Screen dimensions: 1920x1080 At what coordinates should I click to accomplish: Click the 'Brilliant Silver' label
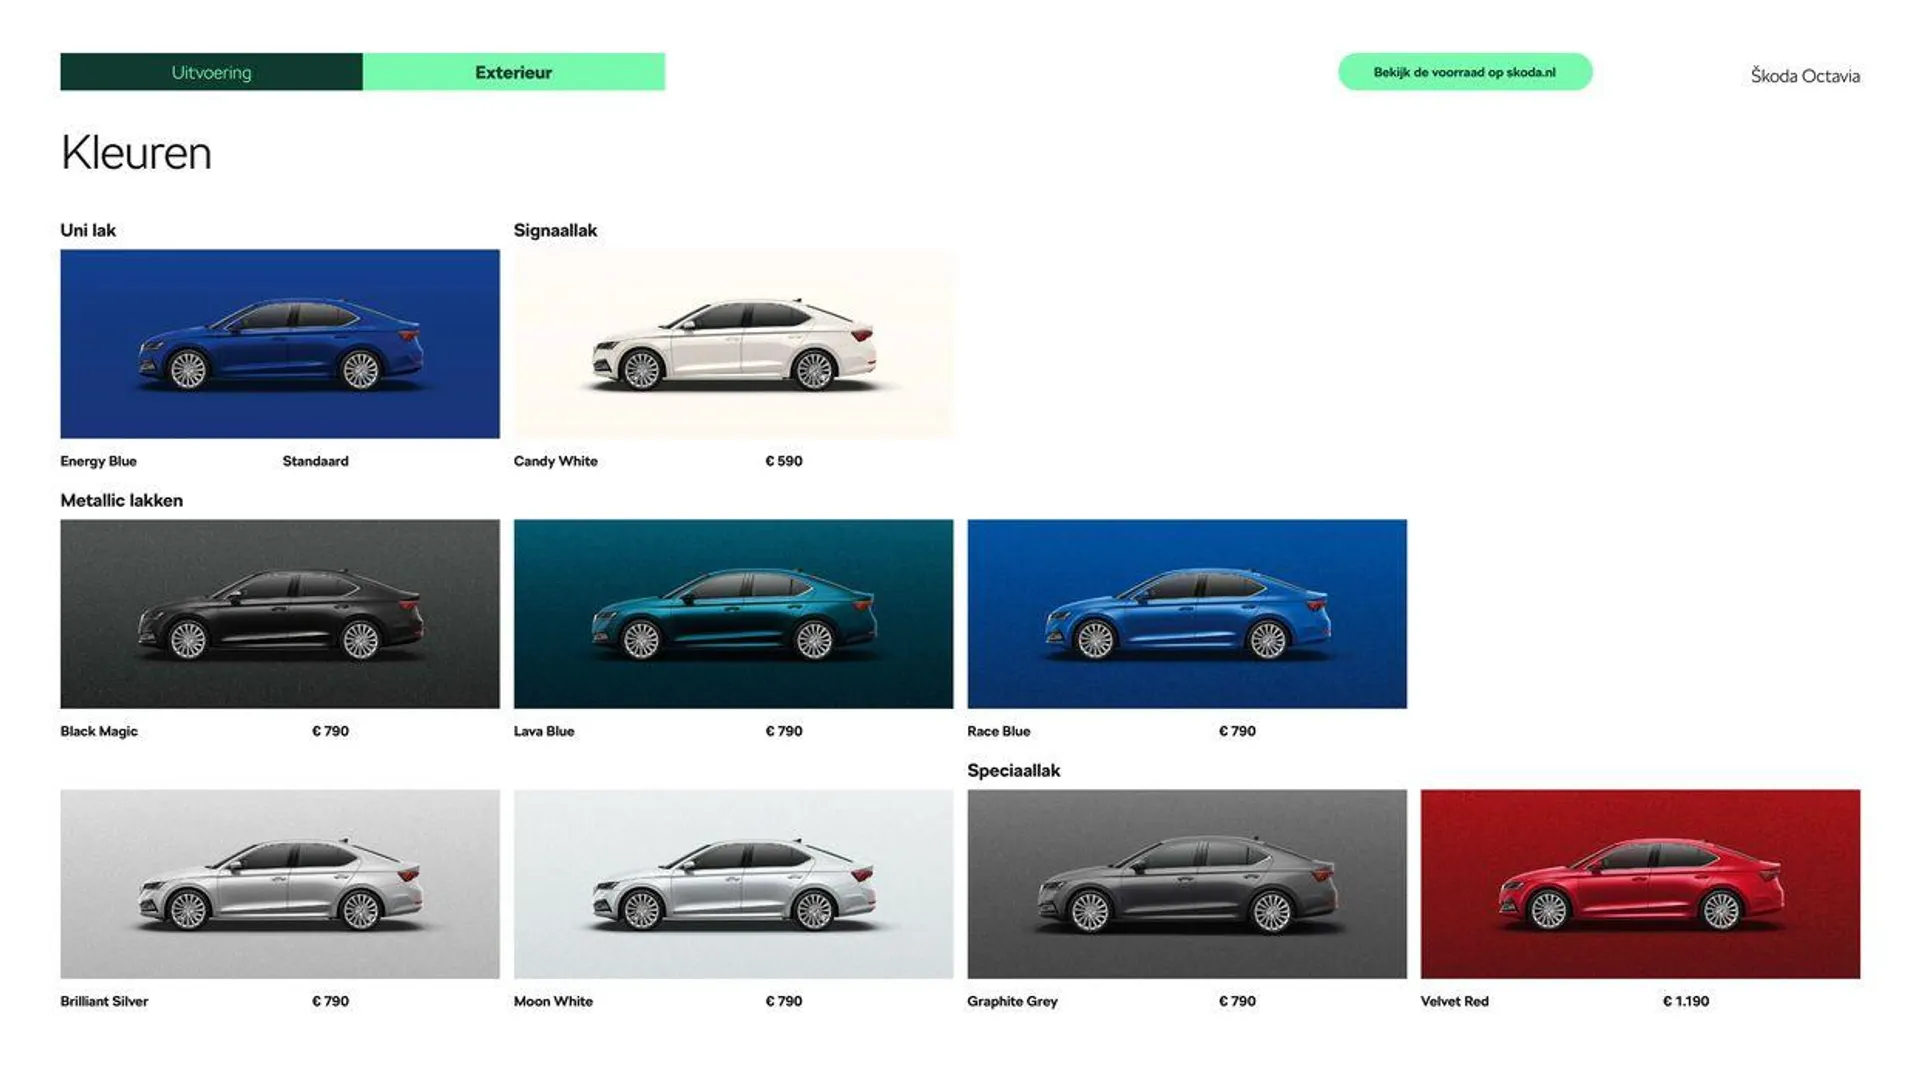point(104,1001)
